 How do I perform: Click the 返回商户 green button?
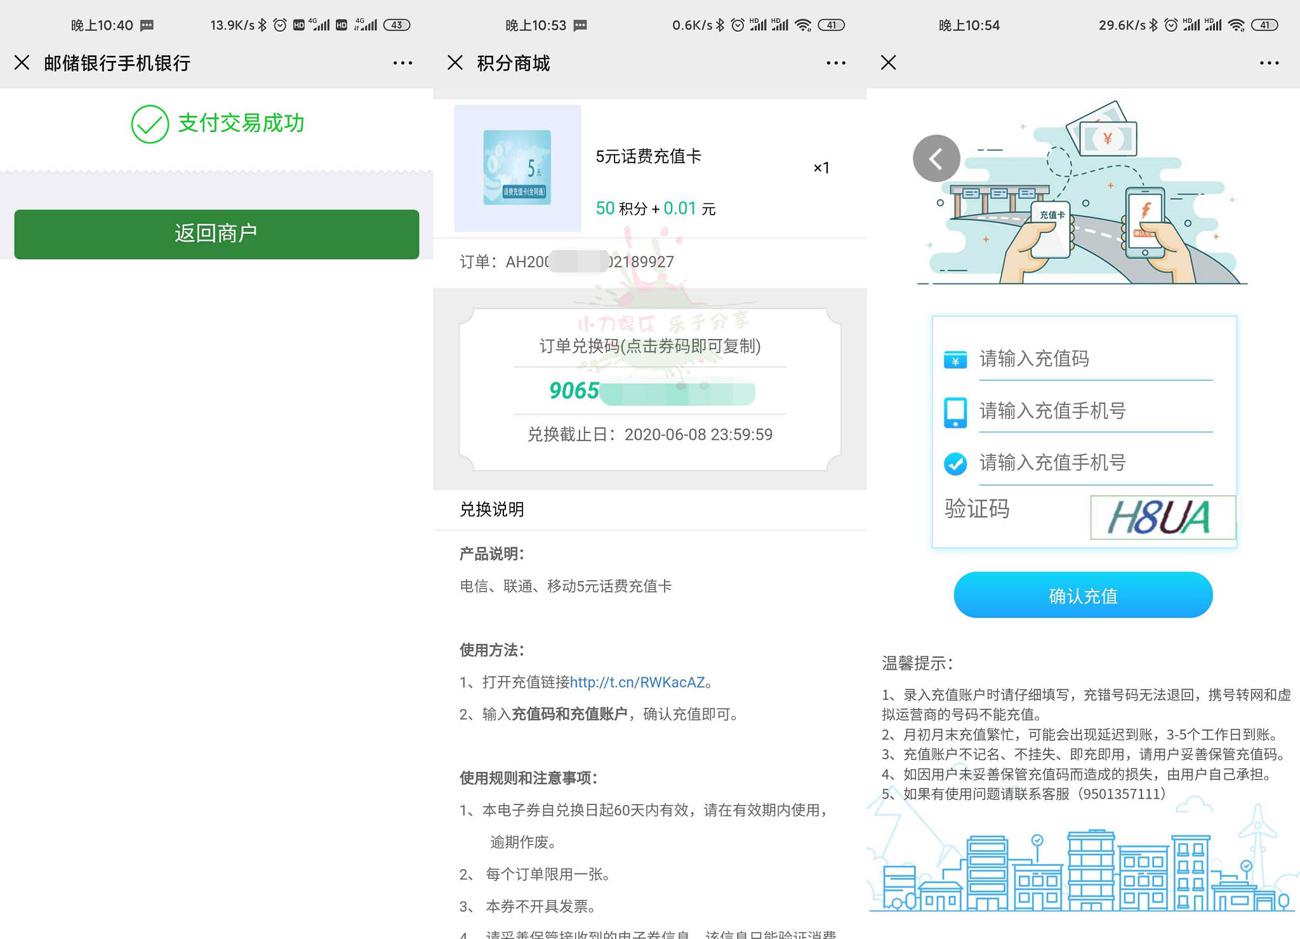[216, 234]
